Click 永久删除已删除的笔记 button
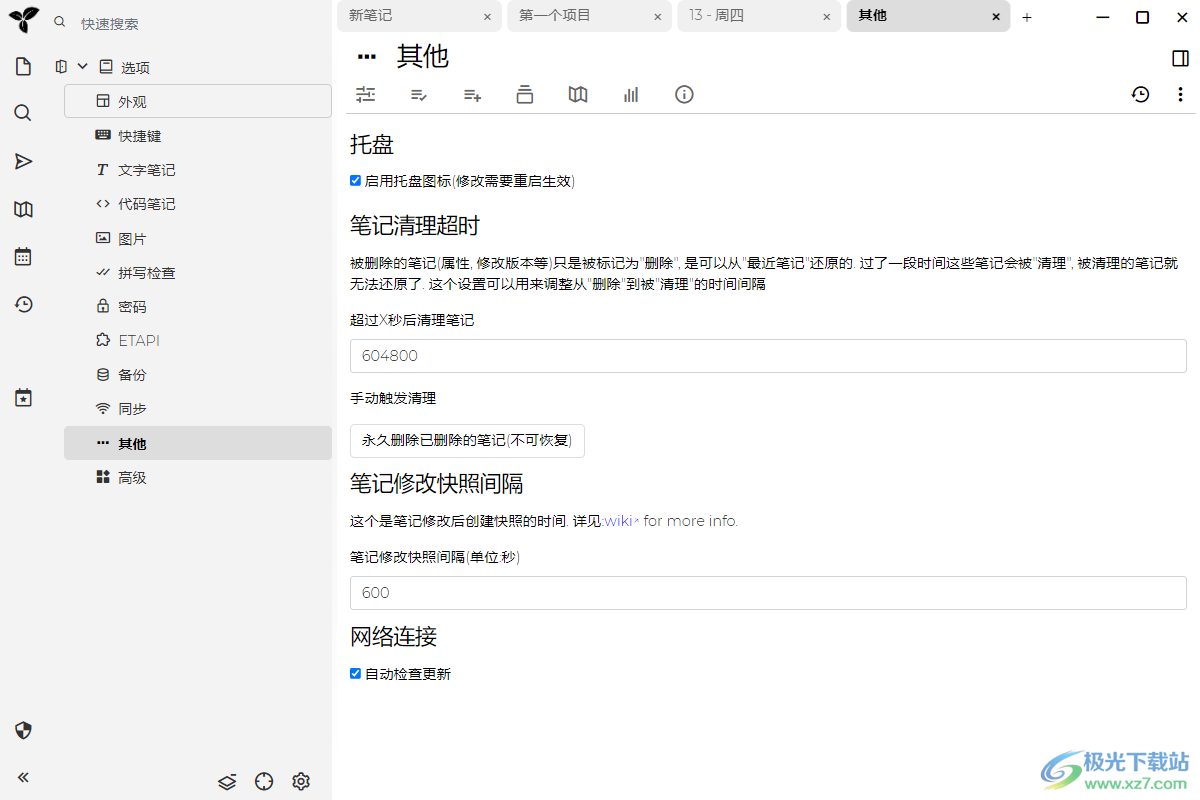 [467, 441]
